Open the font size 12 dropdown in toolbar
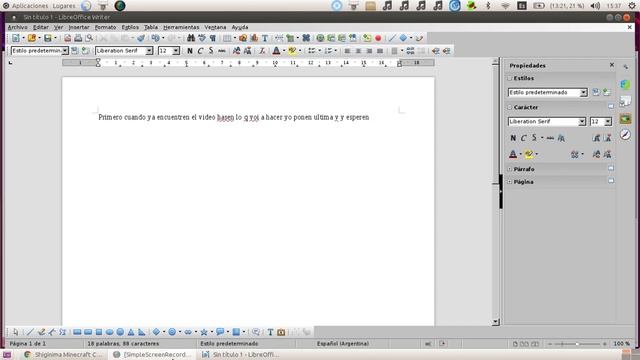This screenshot has height=360, width=640. tap(176, 51)
